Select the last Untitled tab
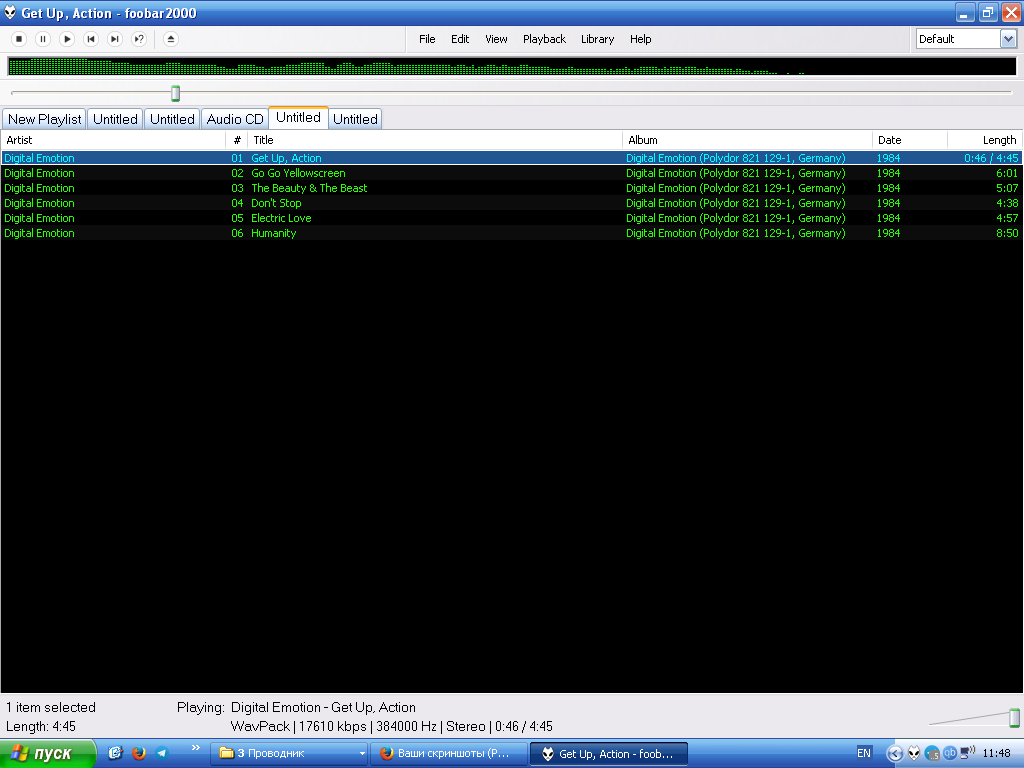1024x768 pixels. [355, 119]
